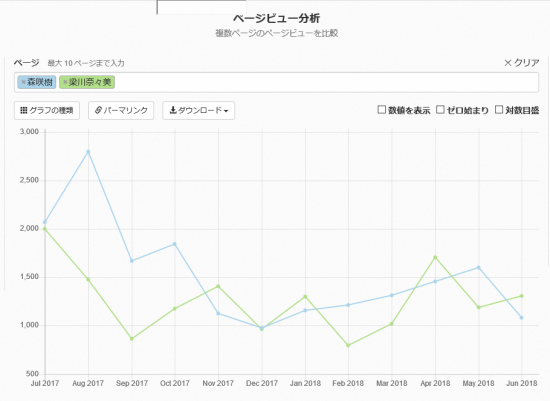Click the パーマリンク button
Image resolution: width=550 pixels, height=401 pixels.
121,111
